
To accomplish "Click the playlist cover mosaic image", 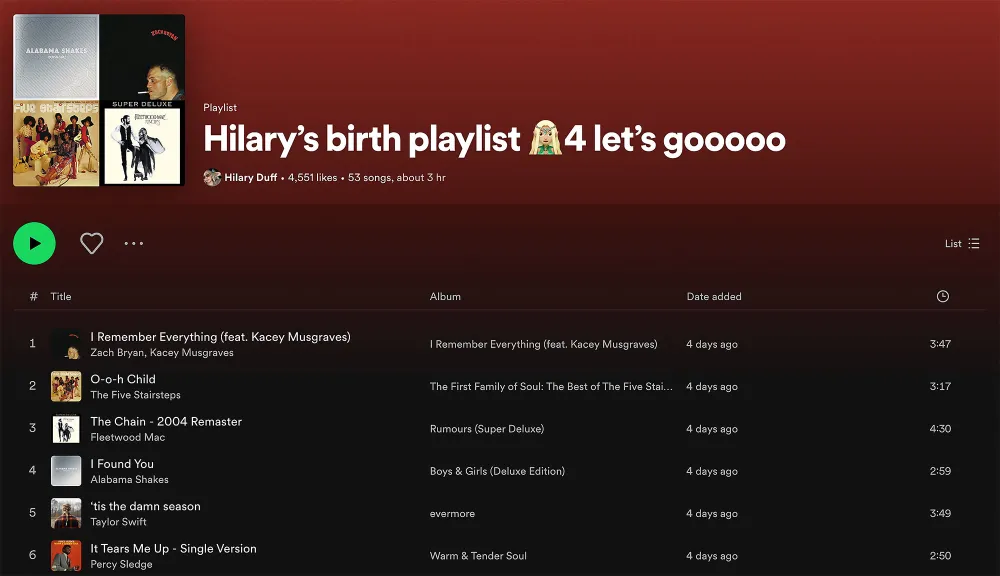I will (x=97, y=100).
